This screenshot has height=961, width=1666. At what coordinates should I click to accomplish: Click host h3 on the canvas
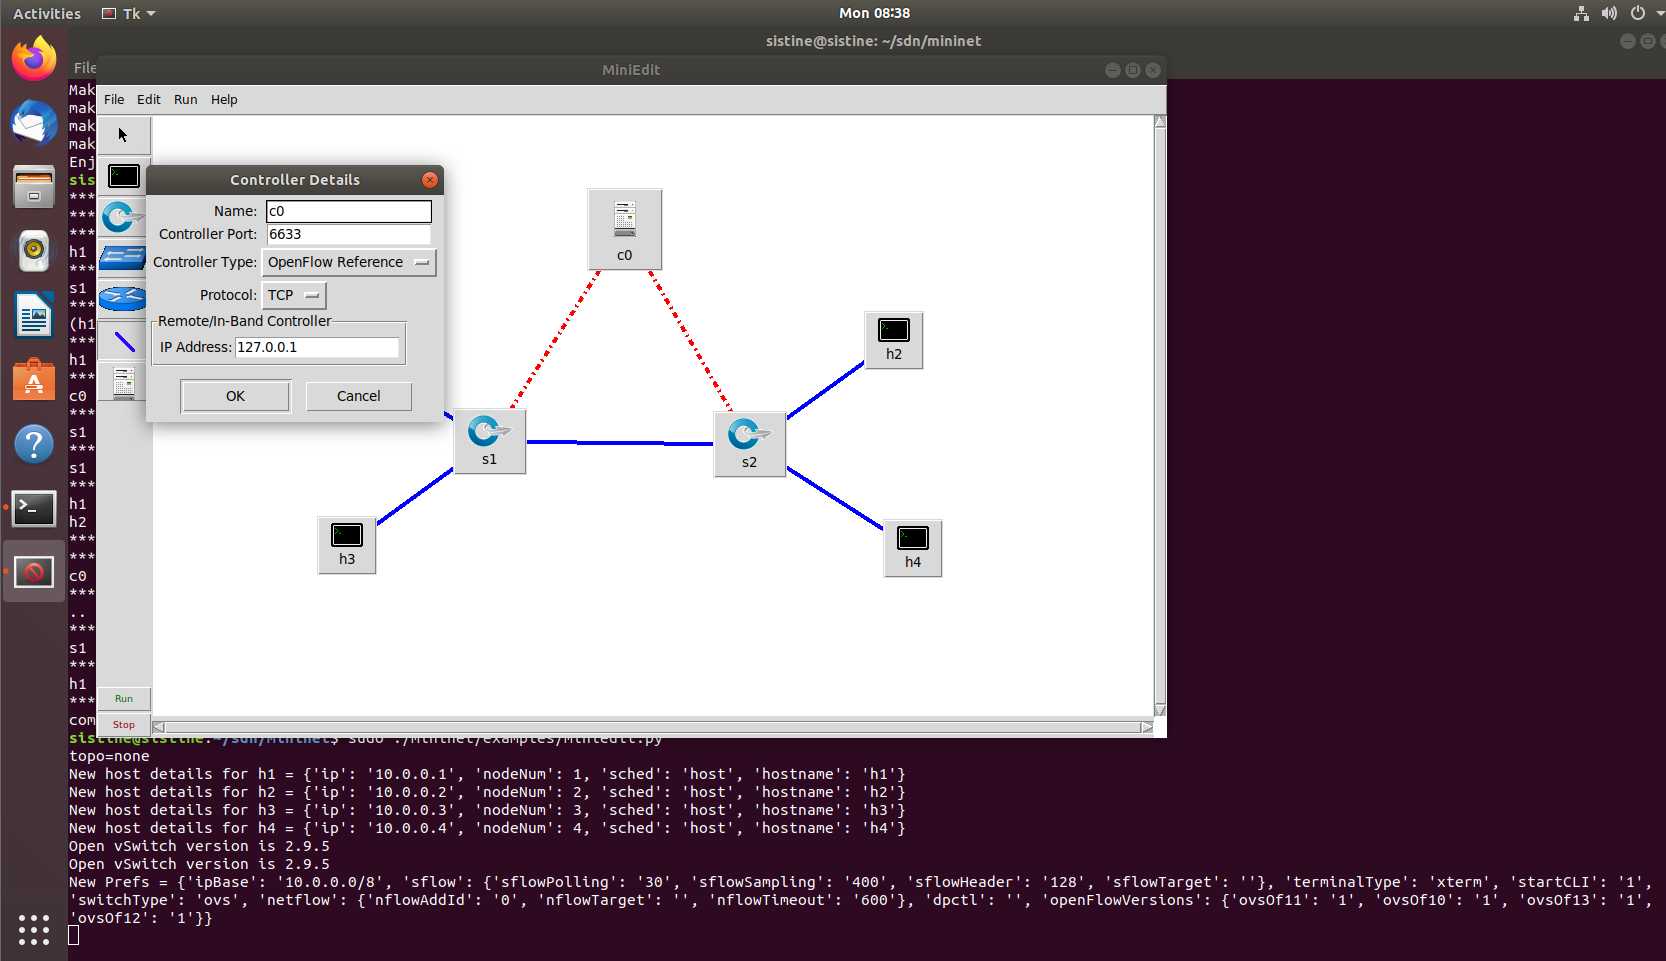pyautogui.click(x=346, y=545)
